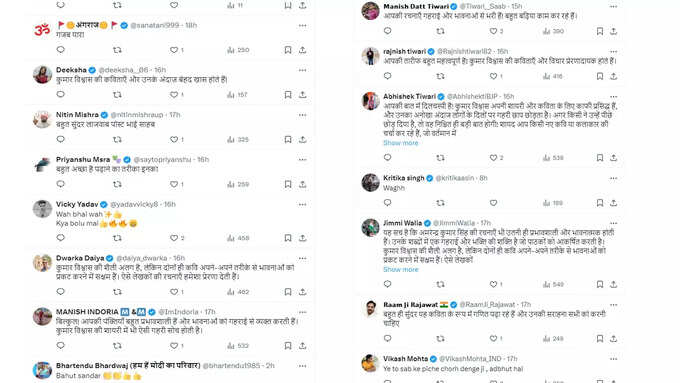Bookmark Dwarka Daiya's reply
The height and width of the screenshot is (383, 680).
point(288,291)
